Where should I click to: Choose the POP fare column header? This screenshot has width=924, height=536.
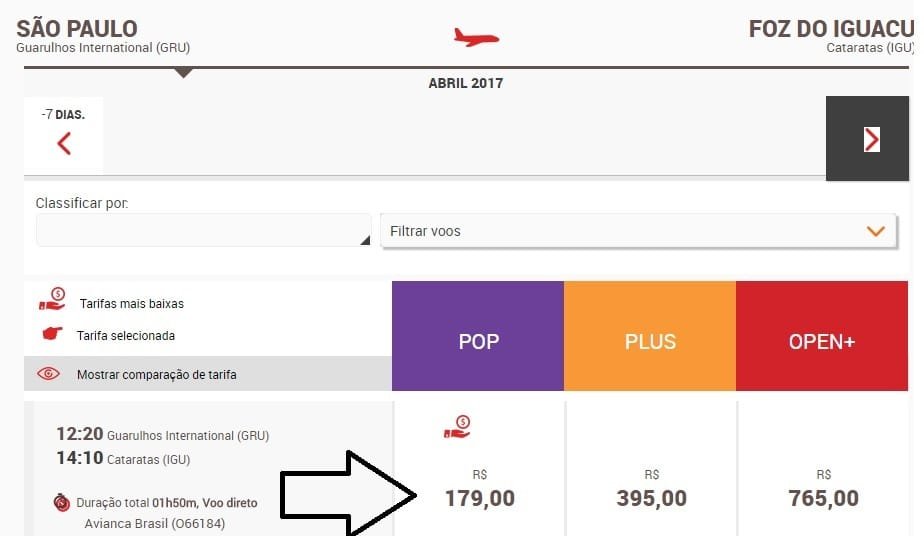point(478,336)
